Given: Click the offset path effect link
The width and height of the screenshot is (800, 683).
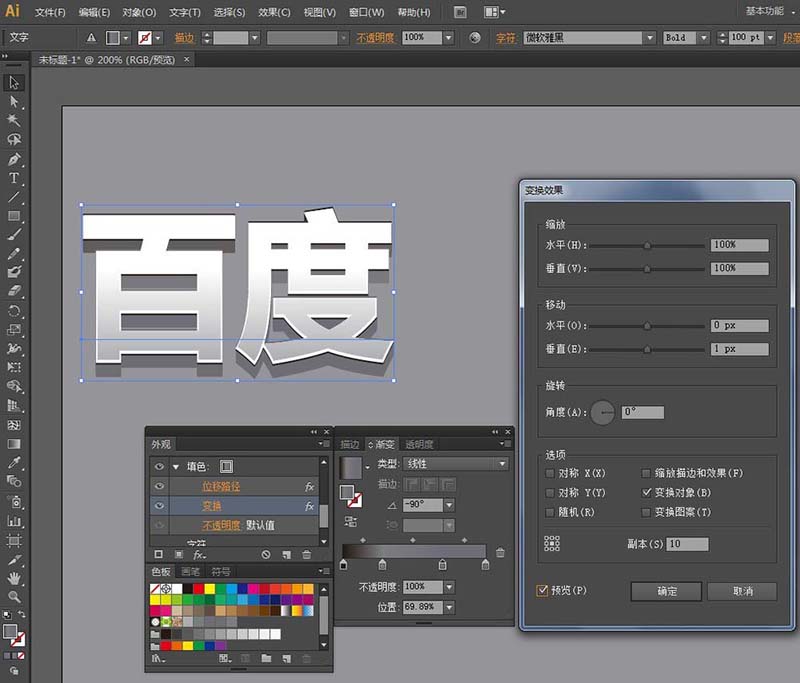Looking at the screenshot, I should tap(221, 486).
